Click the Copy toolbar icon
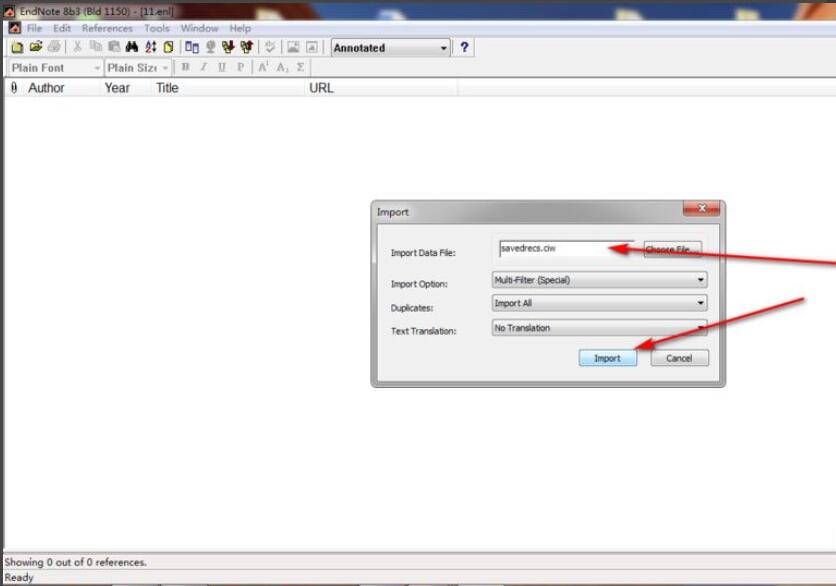836x586 pixels. click(96, 47)
